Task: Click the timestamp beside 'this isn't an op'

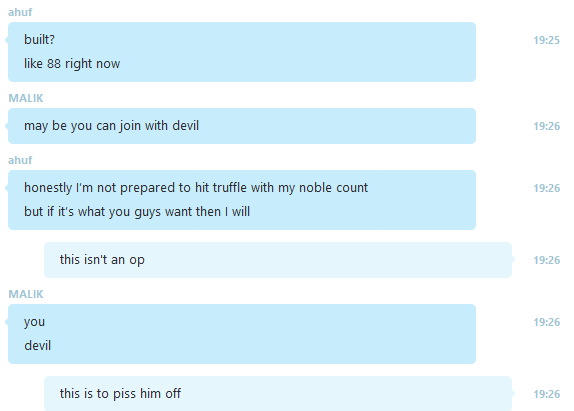Action: point(546,260)
